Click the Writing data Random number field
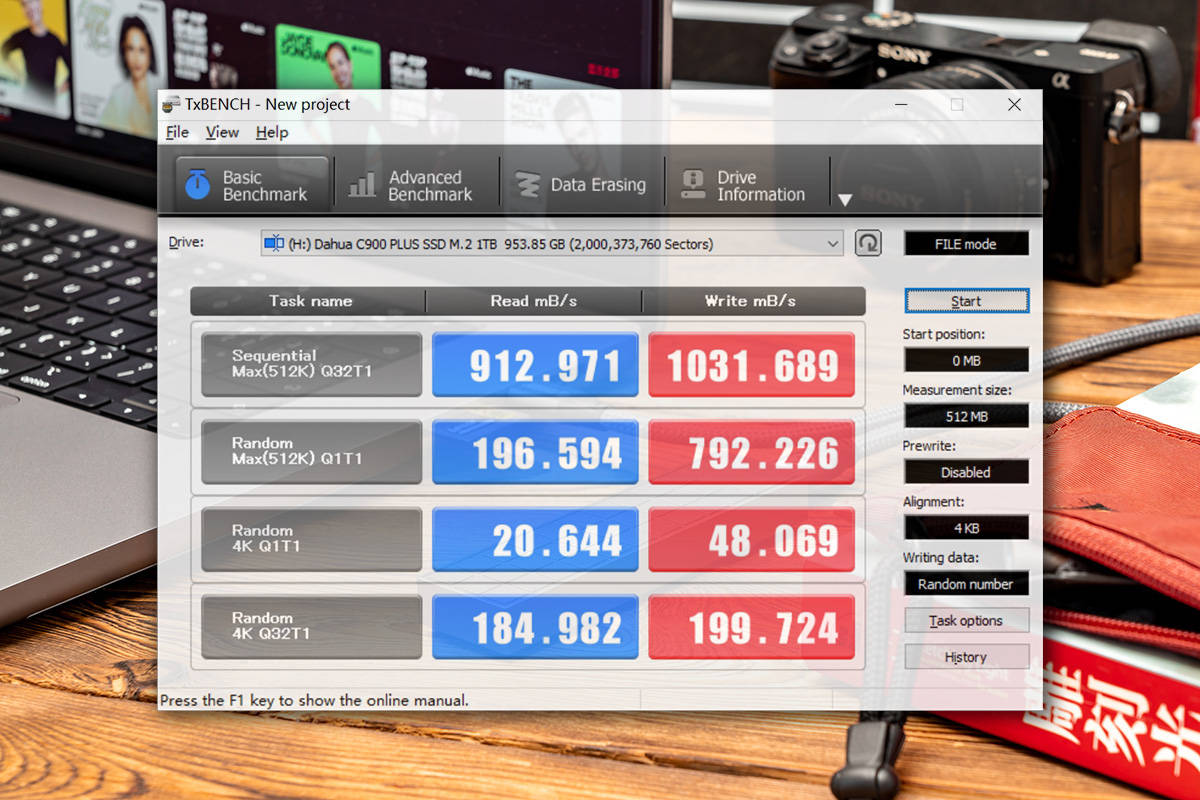 point(966,584)
